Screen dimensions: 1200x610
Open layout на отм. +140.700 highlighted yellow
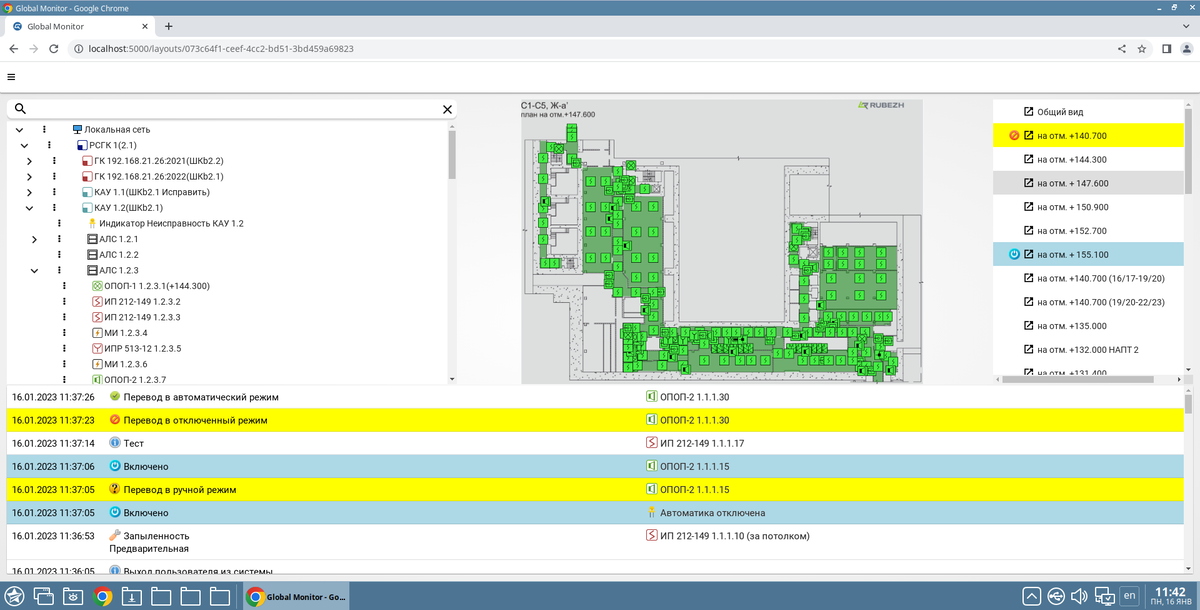tap(1089, 136)
